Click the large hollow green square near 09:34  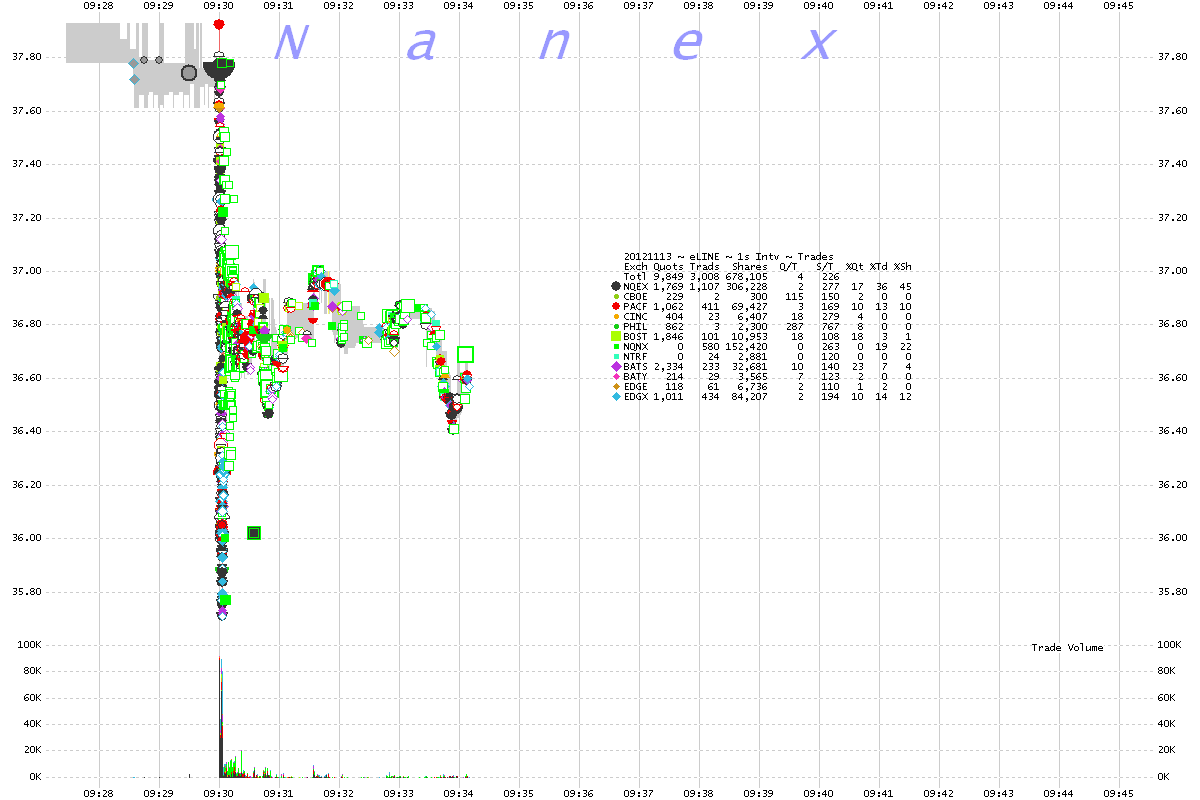pos(465,353)
